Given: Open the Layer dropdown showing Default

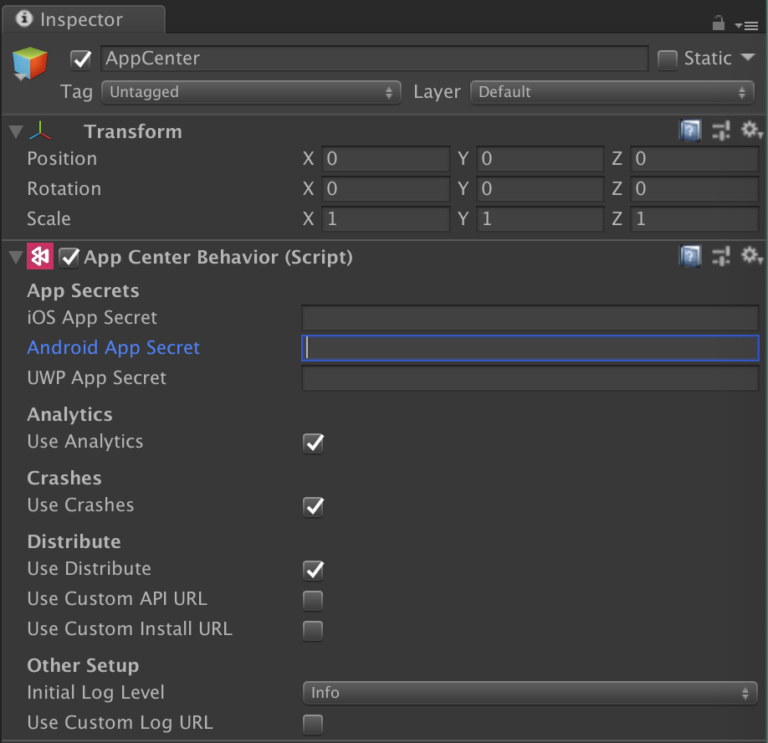Looking at the screenshot, I should point(612,92).
